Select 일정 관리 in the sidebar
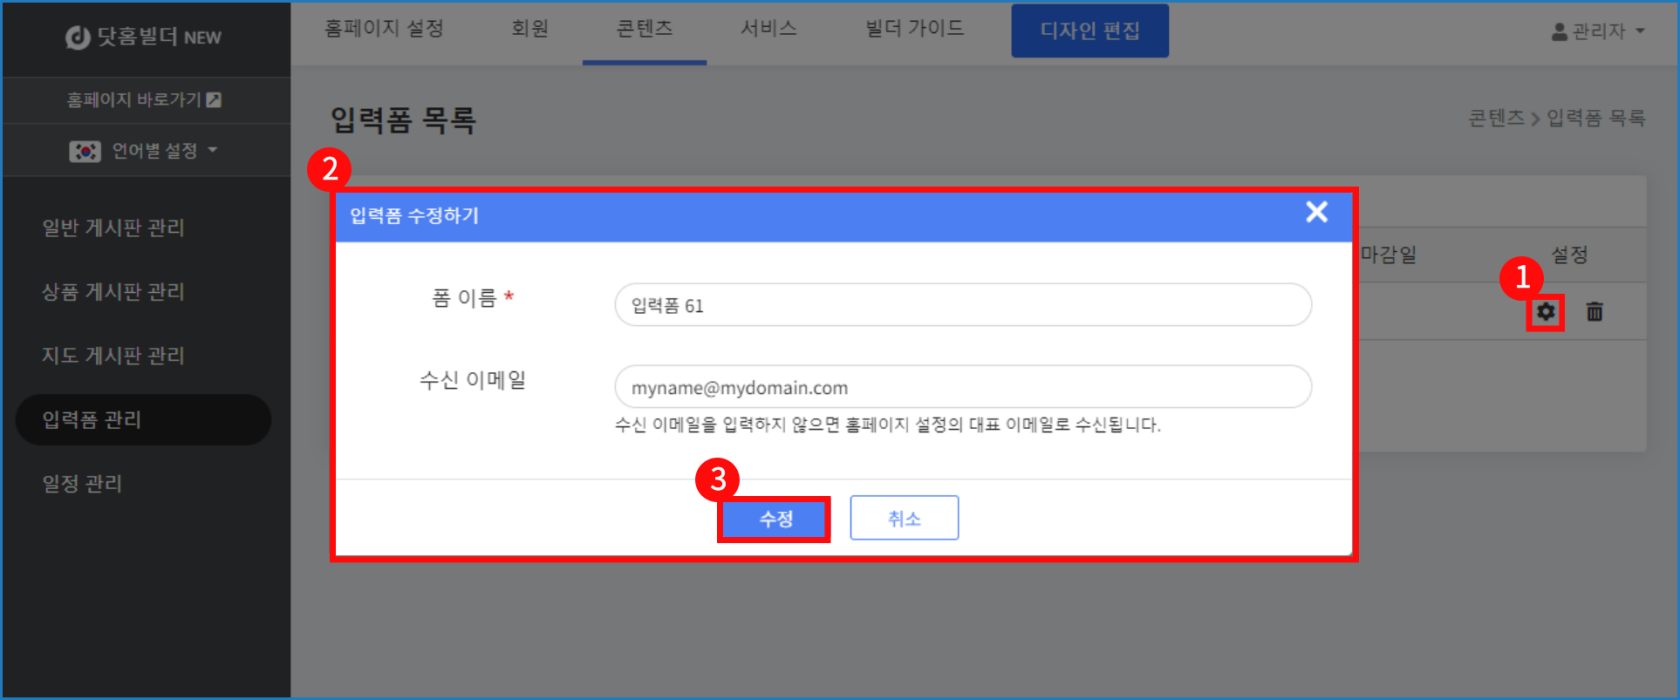Image resolution: width=1680 pixels, height=700 pixels. point(82,484)
